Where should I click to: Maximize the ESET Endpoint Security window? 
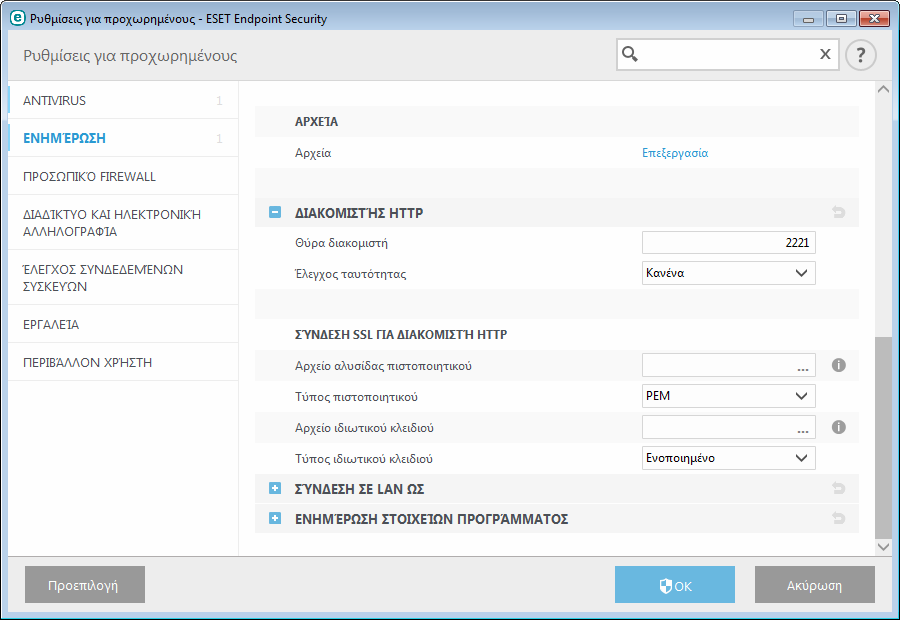(841, 19)
